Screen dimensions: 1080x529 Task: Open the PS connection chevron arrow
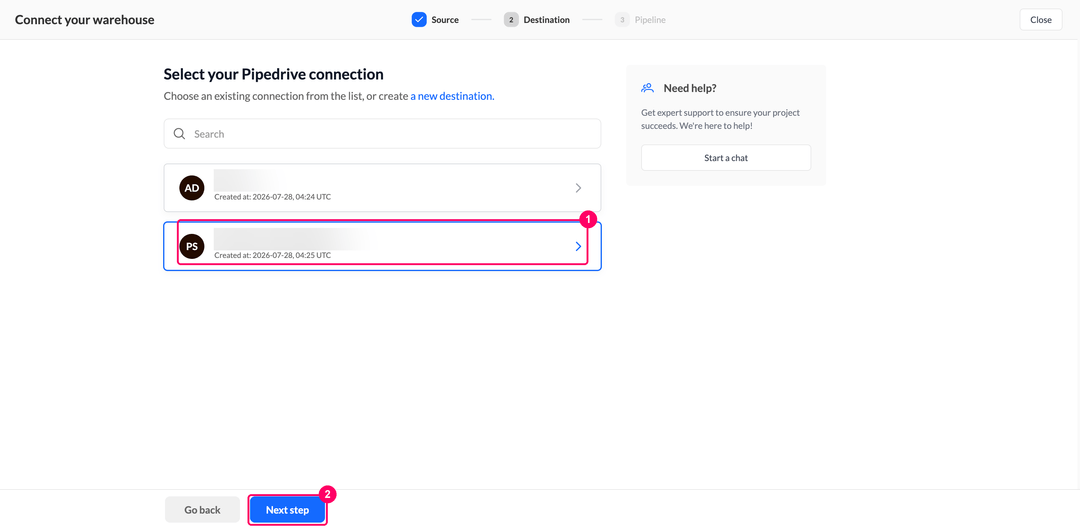578,246
